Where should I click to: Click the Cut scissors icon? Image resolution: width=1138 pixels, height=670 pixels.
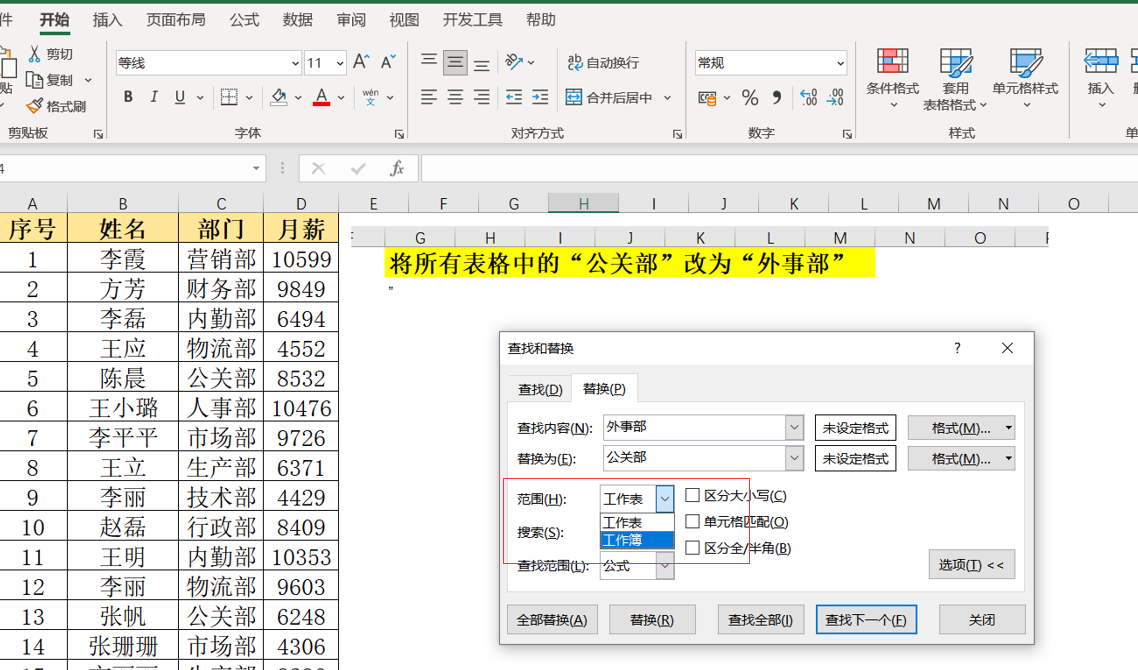(34, 54)
